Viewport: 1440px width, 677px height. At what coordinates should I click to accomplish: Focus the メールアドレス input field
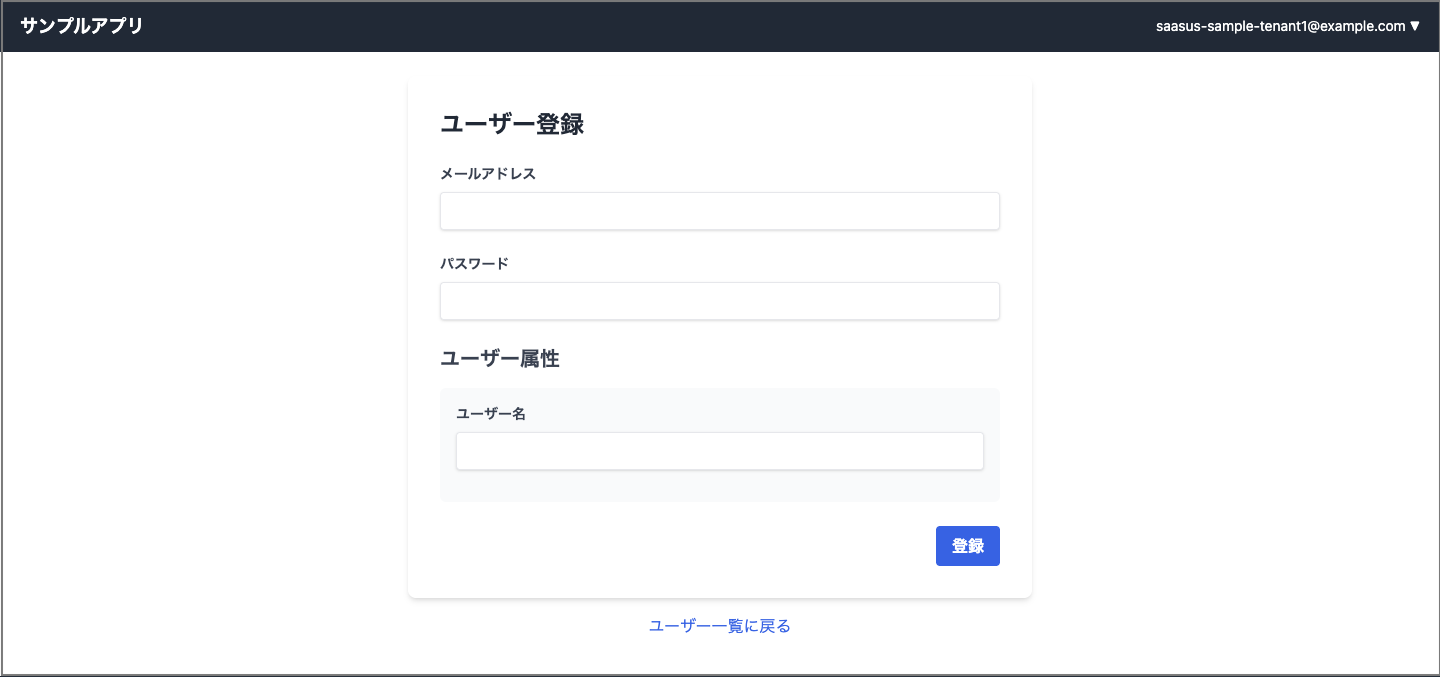click(719, 211)
